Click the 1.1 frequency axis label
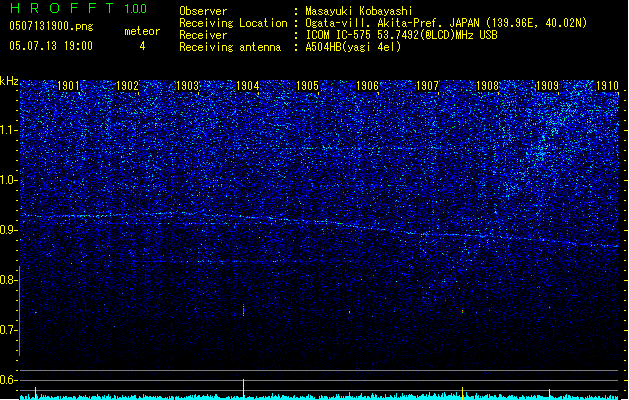The width and height of the screenshot is (629, 400). click(x=9, y=130)
